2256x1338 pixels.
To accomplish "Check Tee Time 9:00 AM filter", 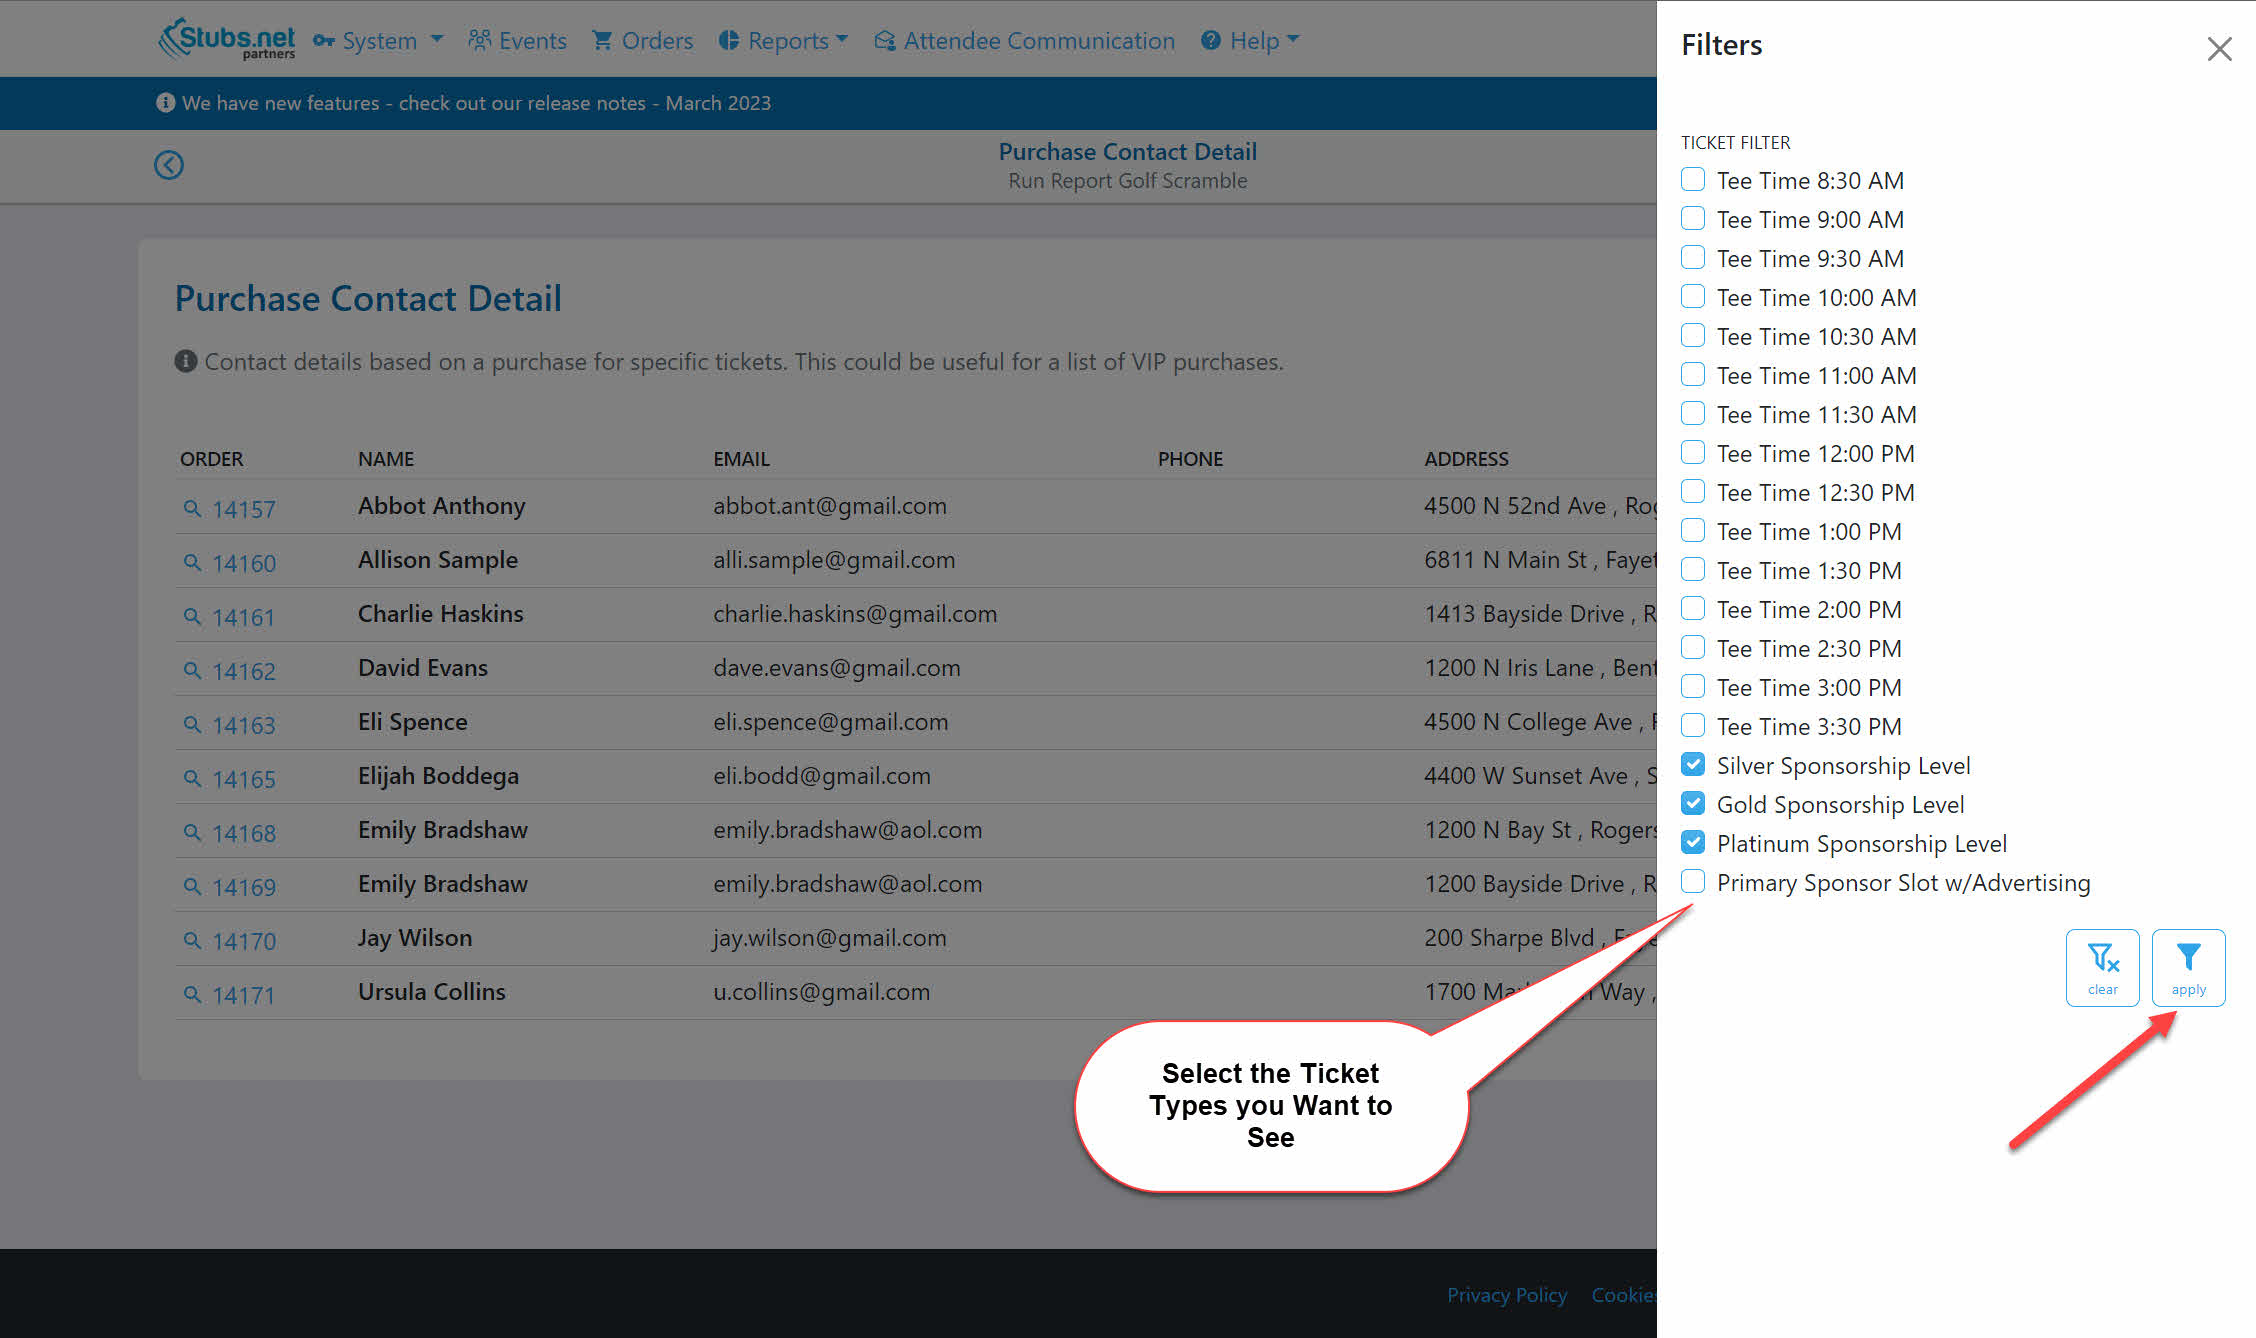I will pyautogui.click(x=1692, y=218).
